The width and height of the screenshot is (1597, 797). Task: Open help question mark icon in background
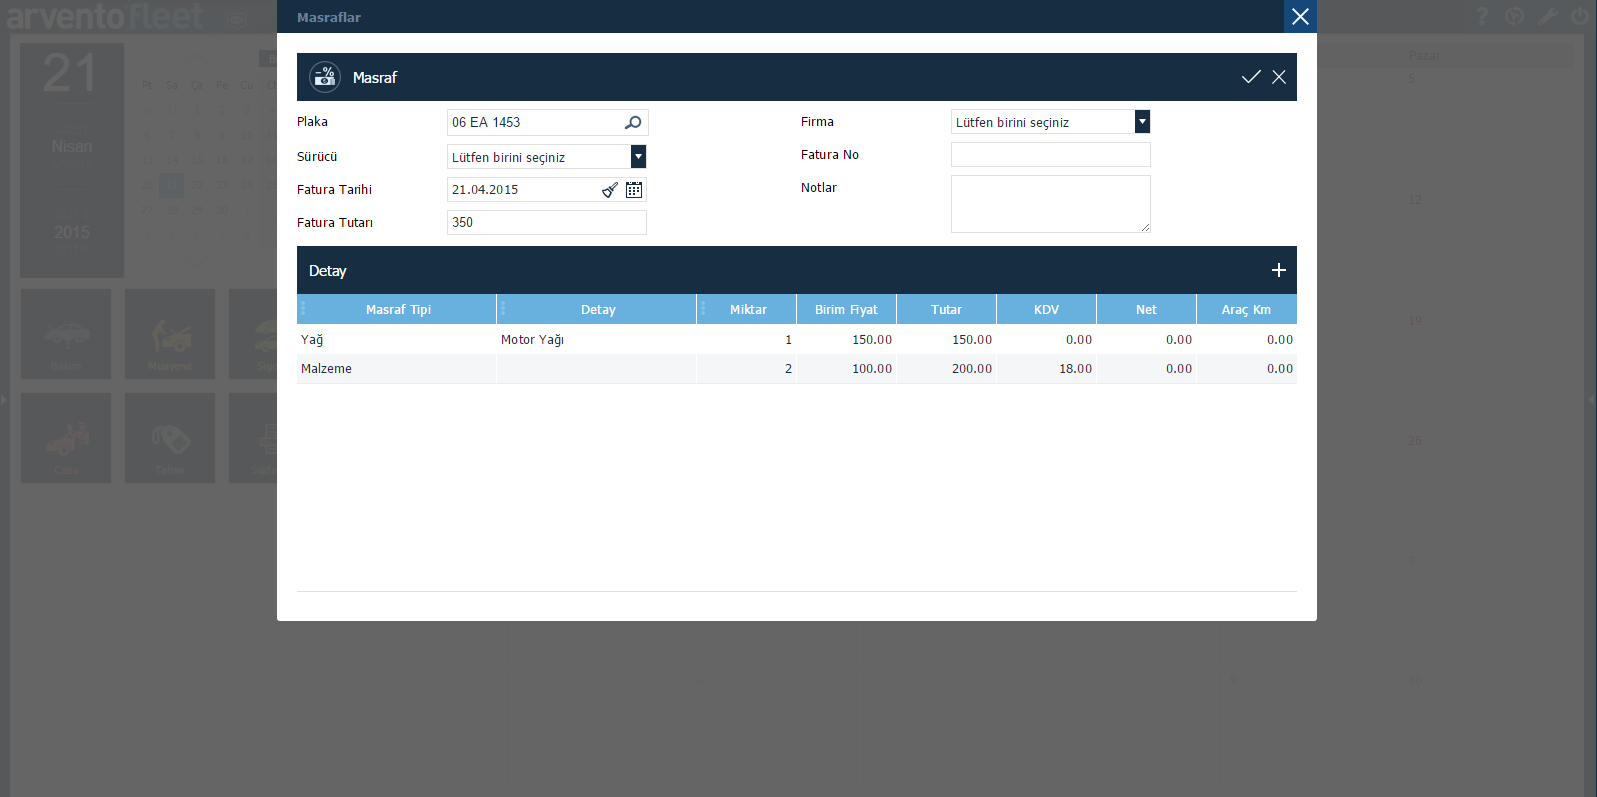click(1482, 16)
